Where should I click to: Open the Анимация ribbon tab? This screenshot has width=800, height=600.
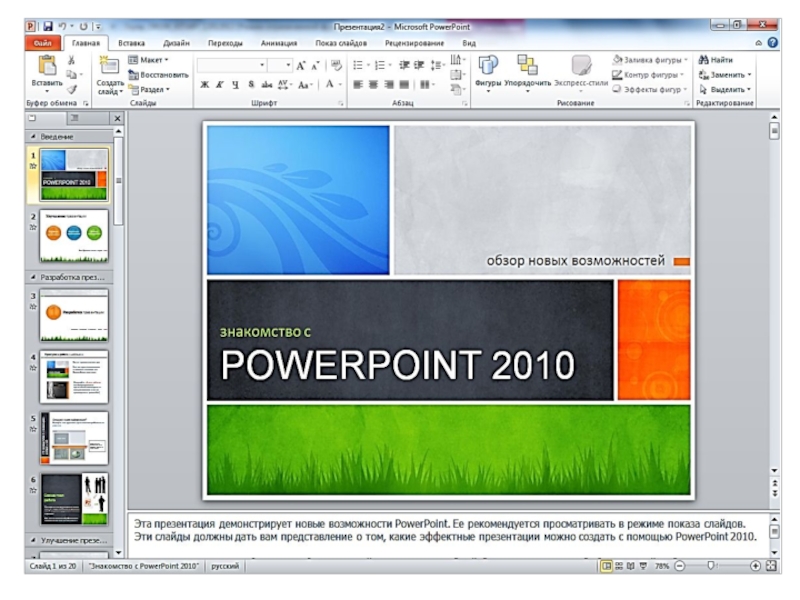(278, 43)
